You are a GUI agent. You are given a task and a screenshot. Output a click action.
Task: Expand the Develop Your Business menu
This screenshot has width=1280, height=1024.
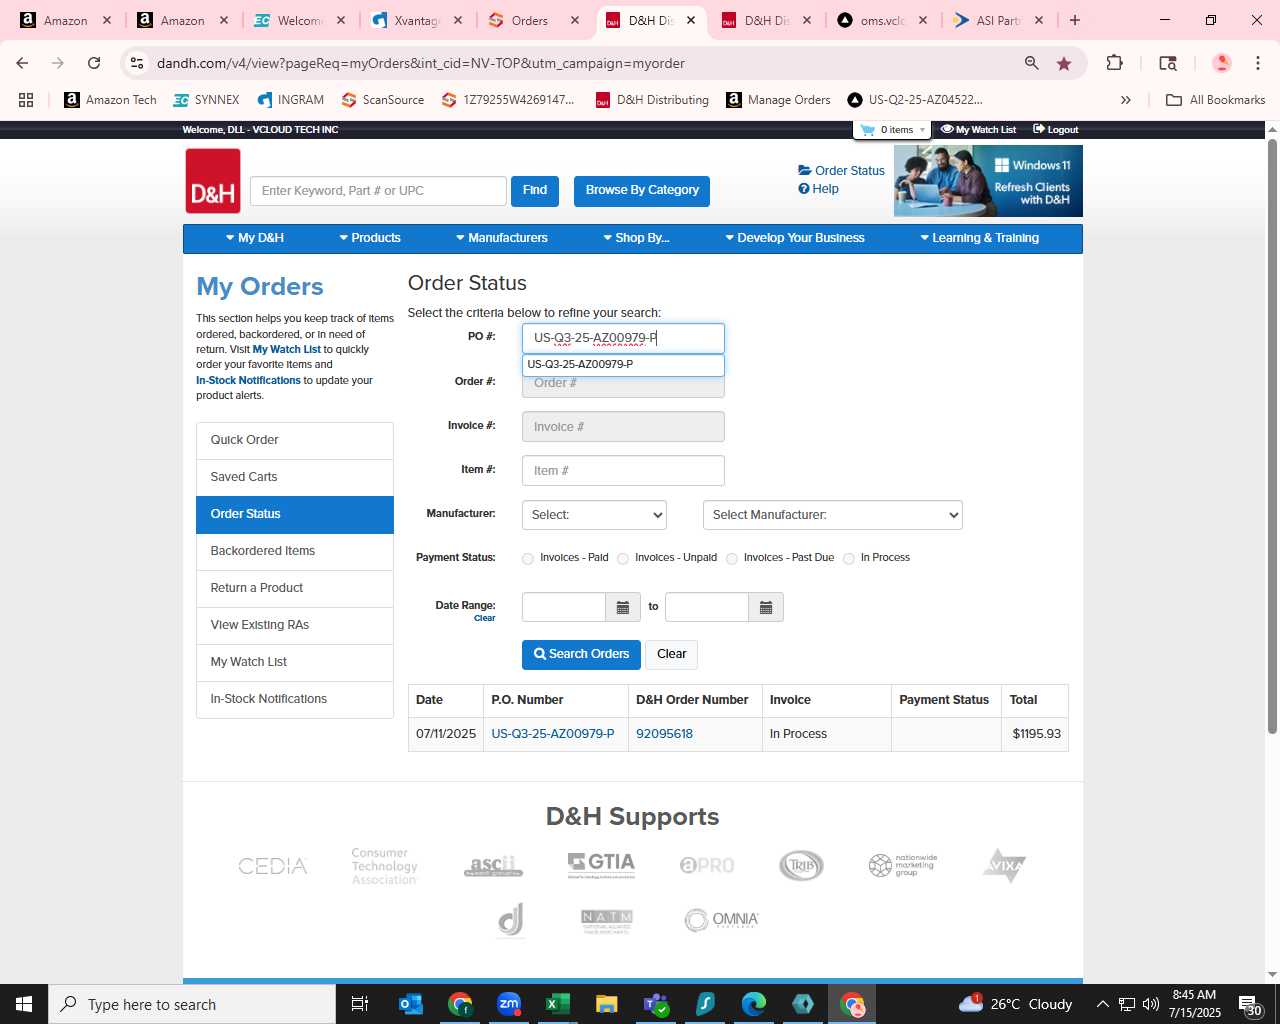tap(795, 238)
